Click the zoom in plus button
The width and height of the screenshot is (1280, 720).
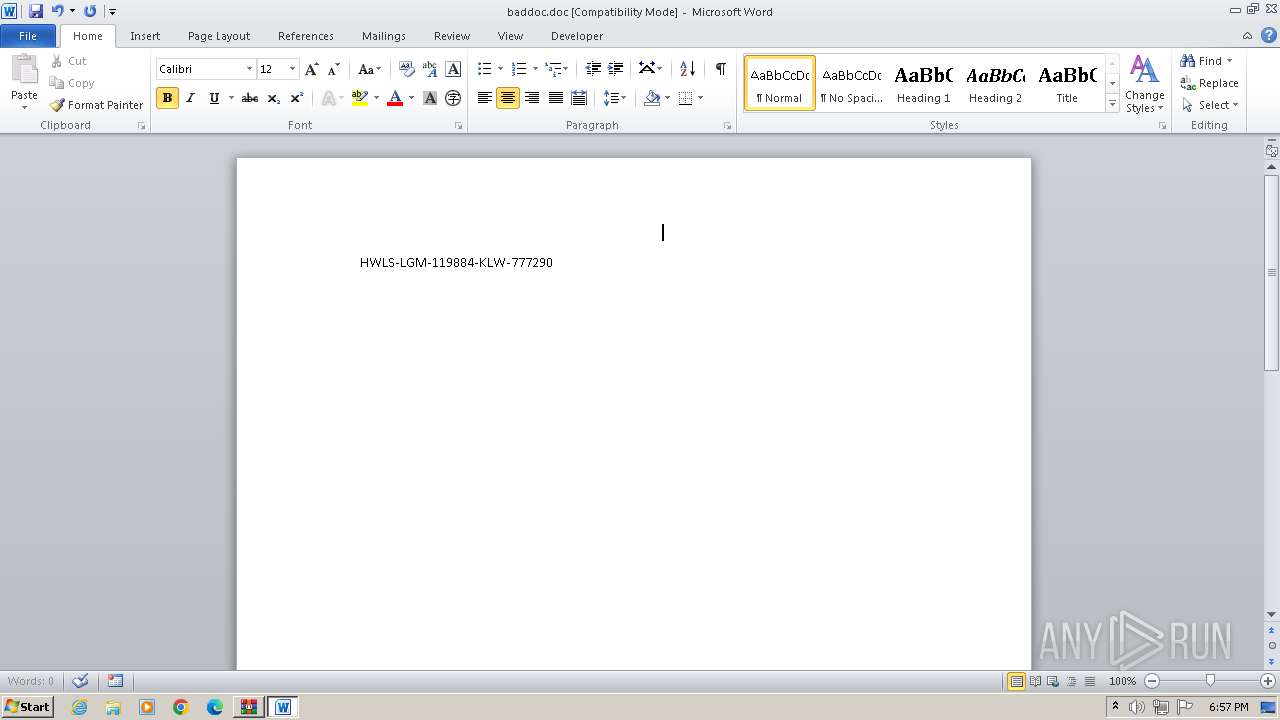click(1268, 681)
